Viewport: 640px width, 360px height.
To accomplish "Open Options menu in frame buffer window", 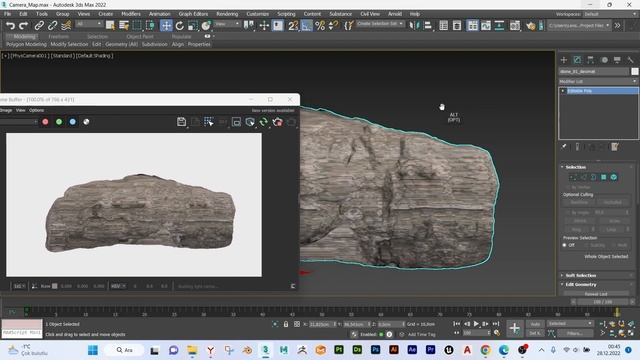I will 36,110.
